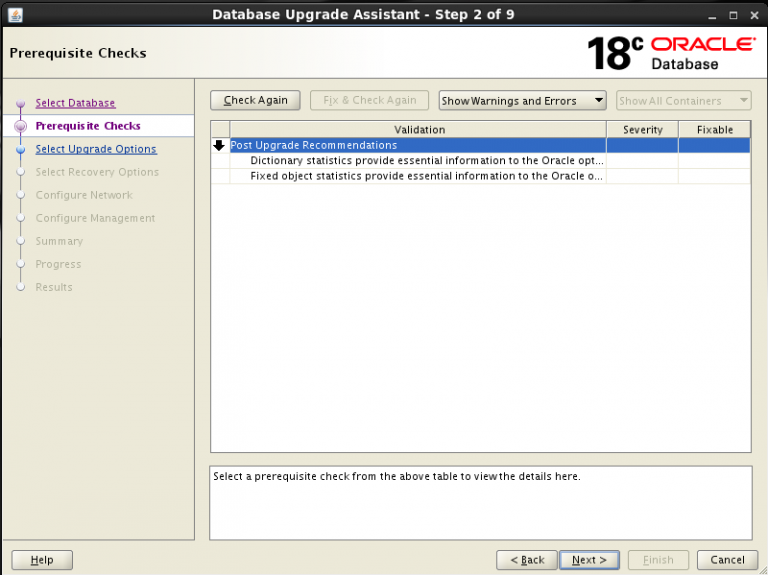Click the Select Database step link
Viewport: 768px width, 575px height.
click(75, 103)
